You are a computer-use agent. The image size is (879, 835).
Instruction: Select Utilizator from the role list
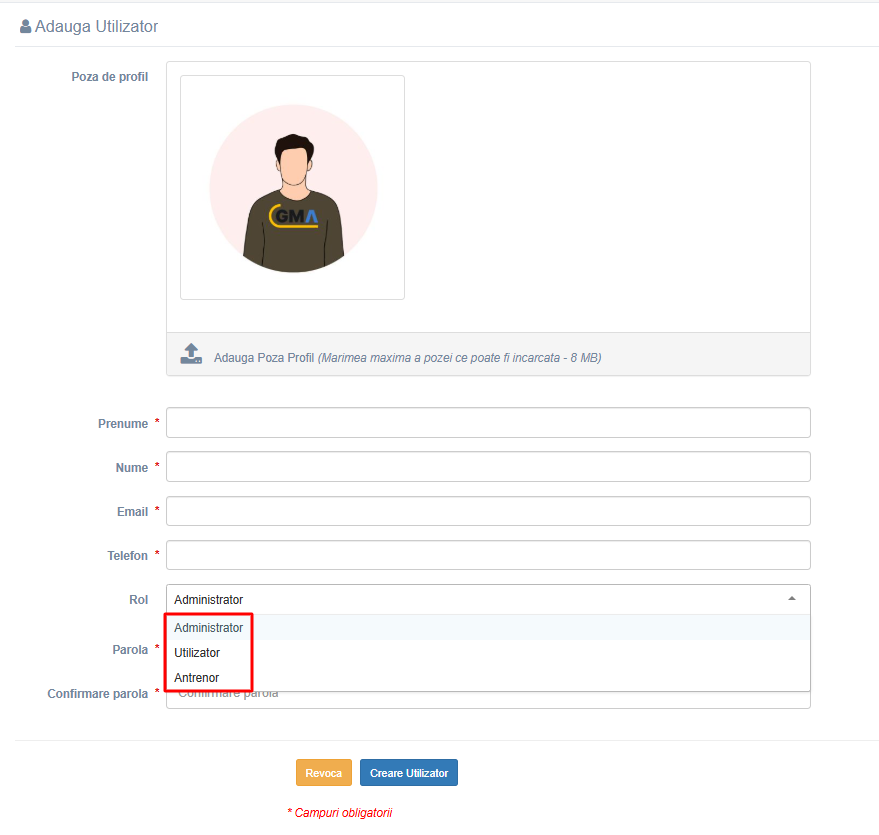point(488,653)
